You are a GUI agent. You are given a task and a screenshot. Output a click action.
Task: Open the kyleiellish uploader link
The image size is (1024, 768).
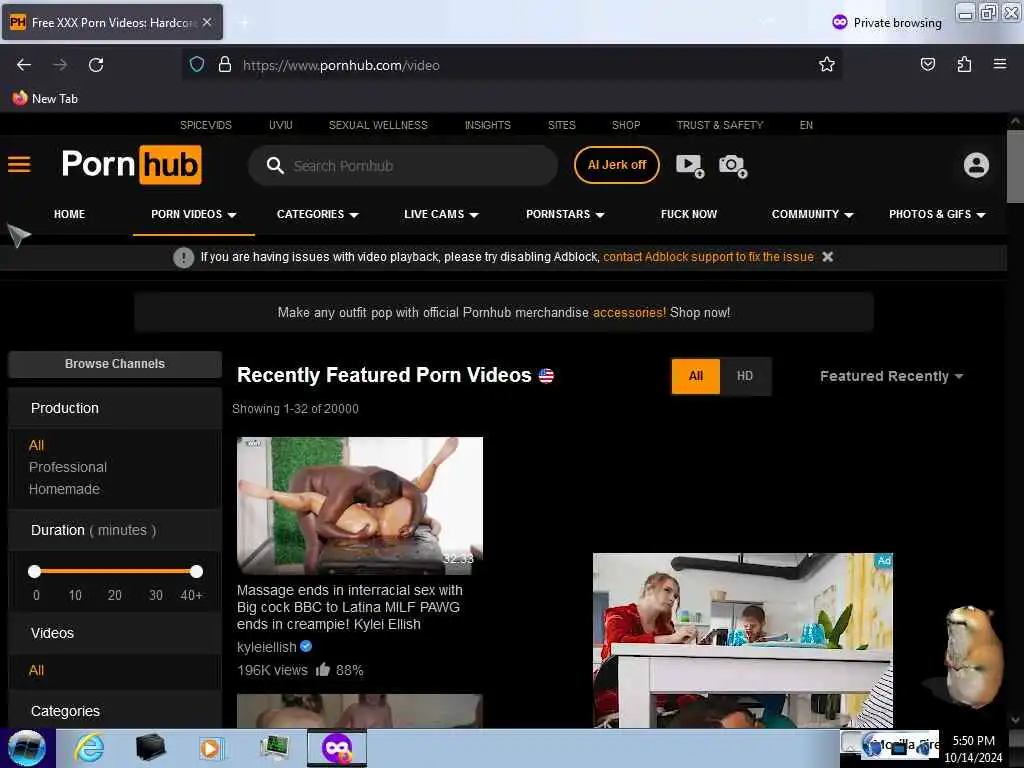pyautogui.click(x=266, y=647)
